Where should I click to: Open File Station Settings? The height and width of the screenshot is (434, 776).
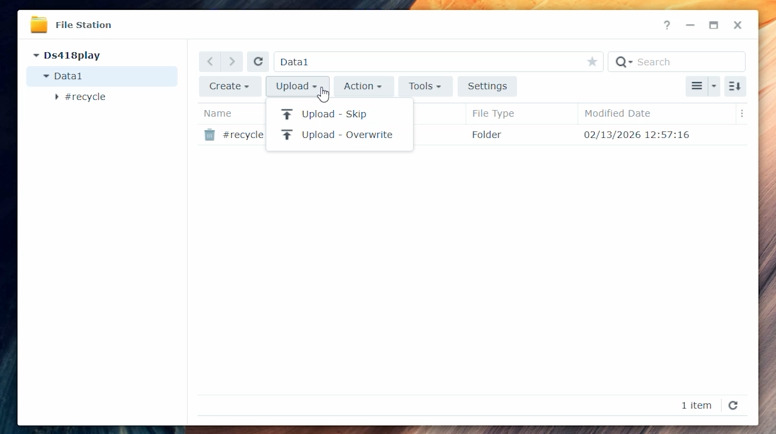click(487, 86)
